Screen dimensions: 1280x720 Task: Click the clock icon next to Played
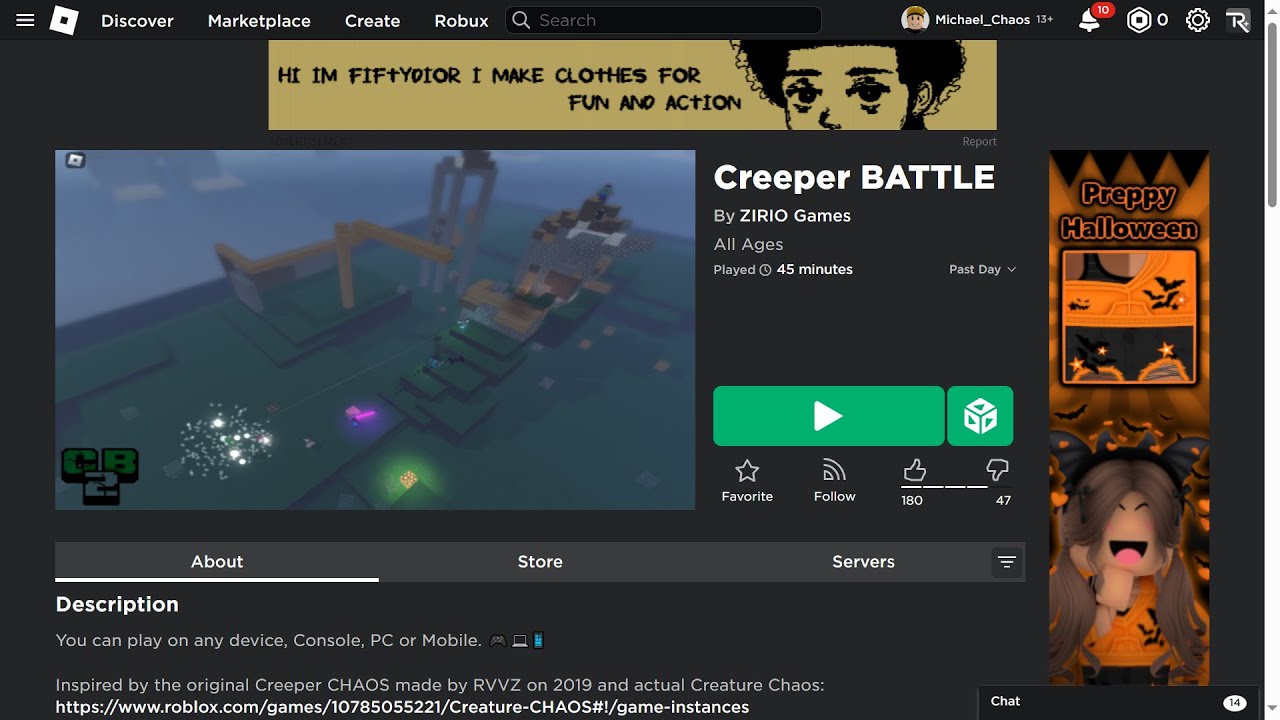[766, 270]
